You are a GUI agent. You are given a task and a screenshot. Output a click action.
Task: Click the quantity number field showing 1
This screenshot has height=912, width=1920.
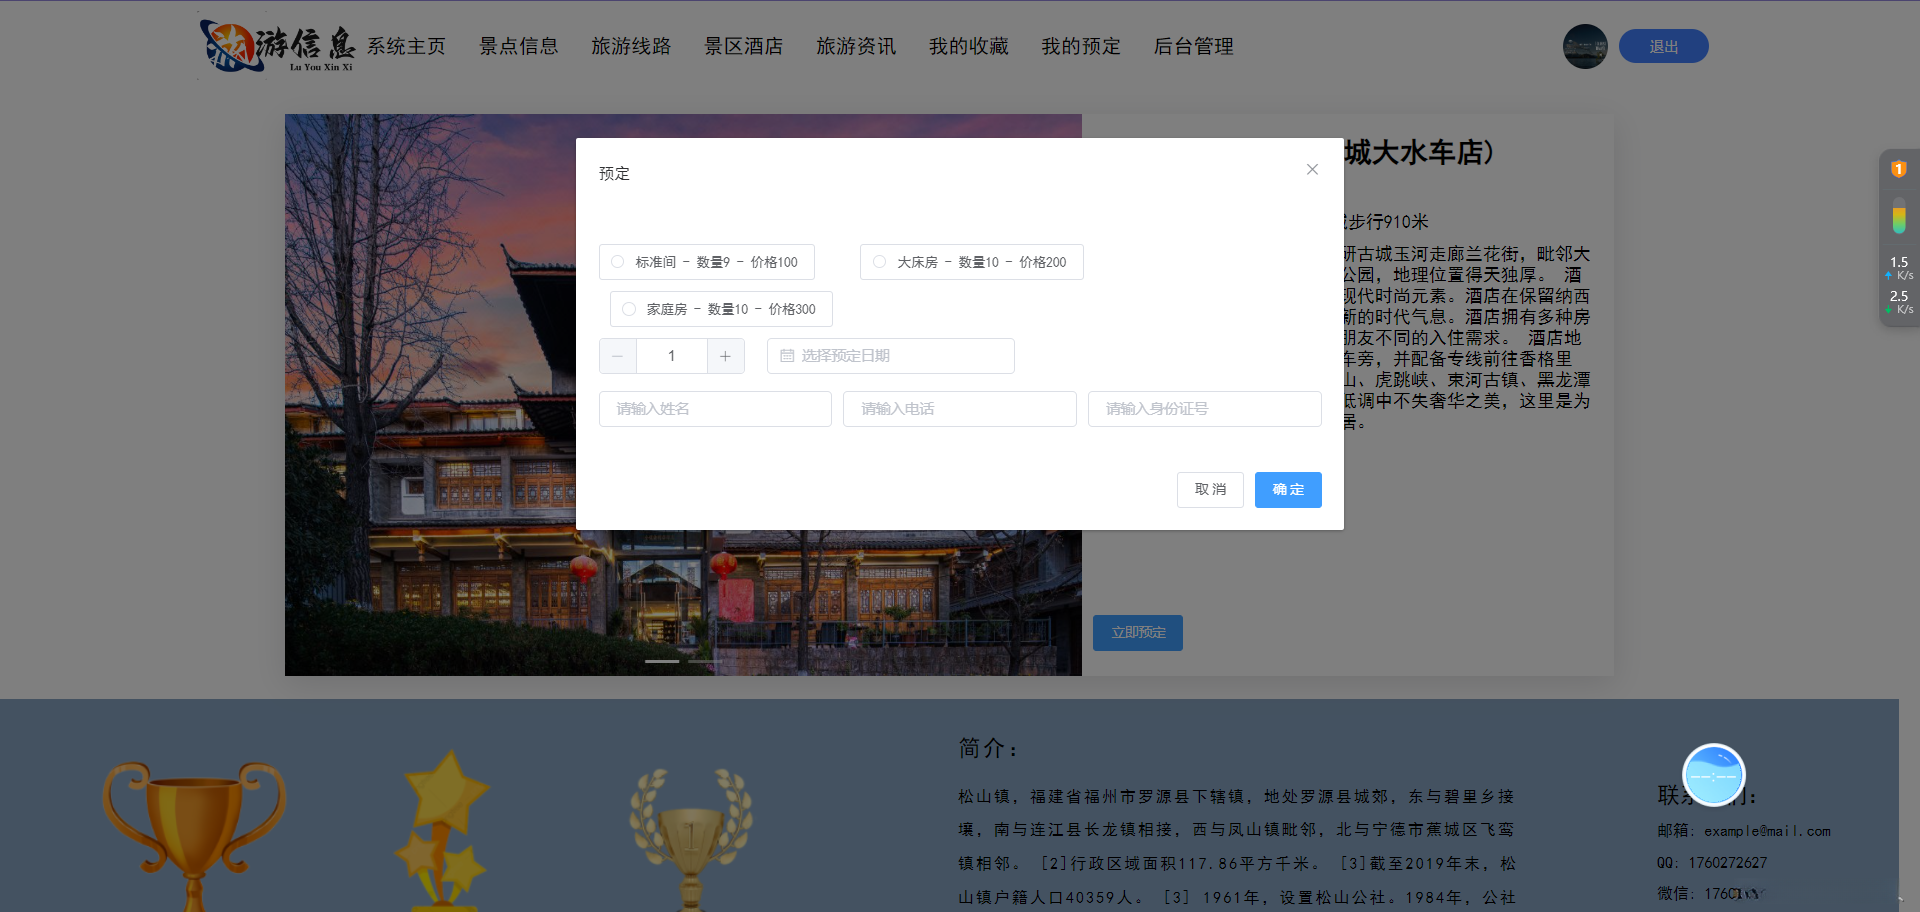point(672,356)
